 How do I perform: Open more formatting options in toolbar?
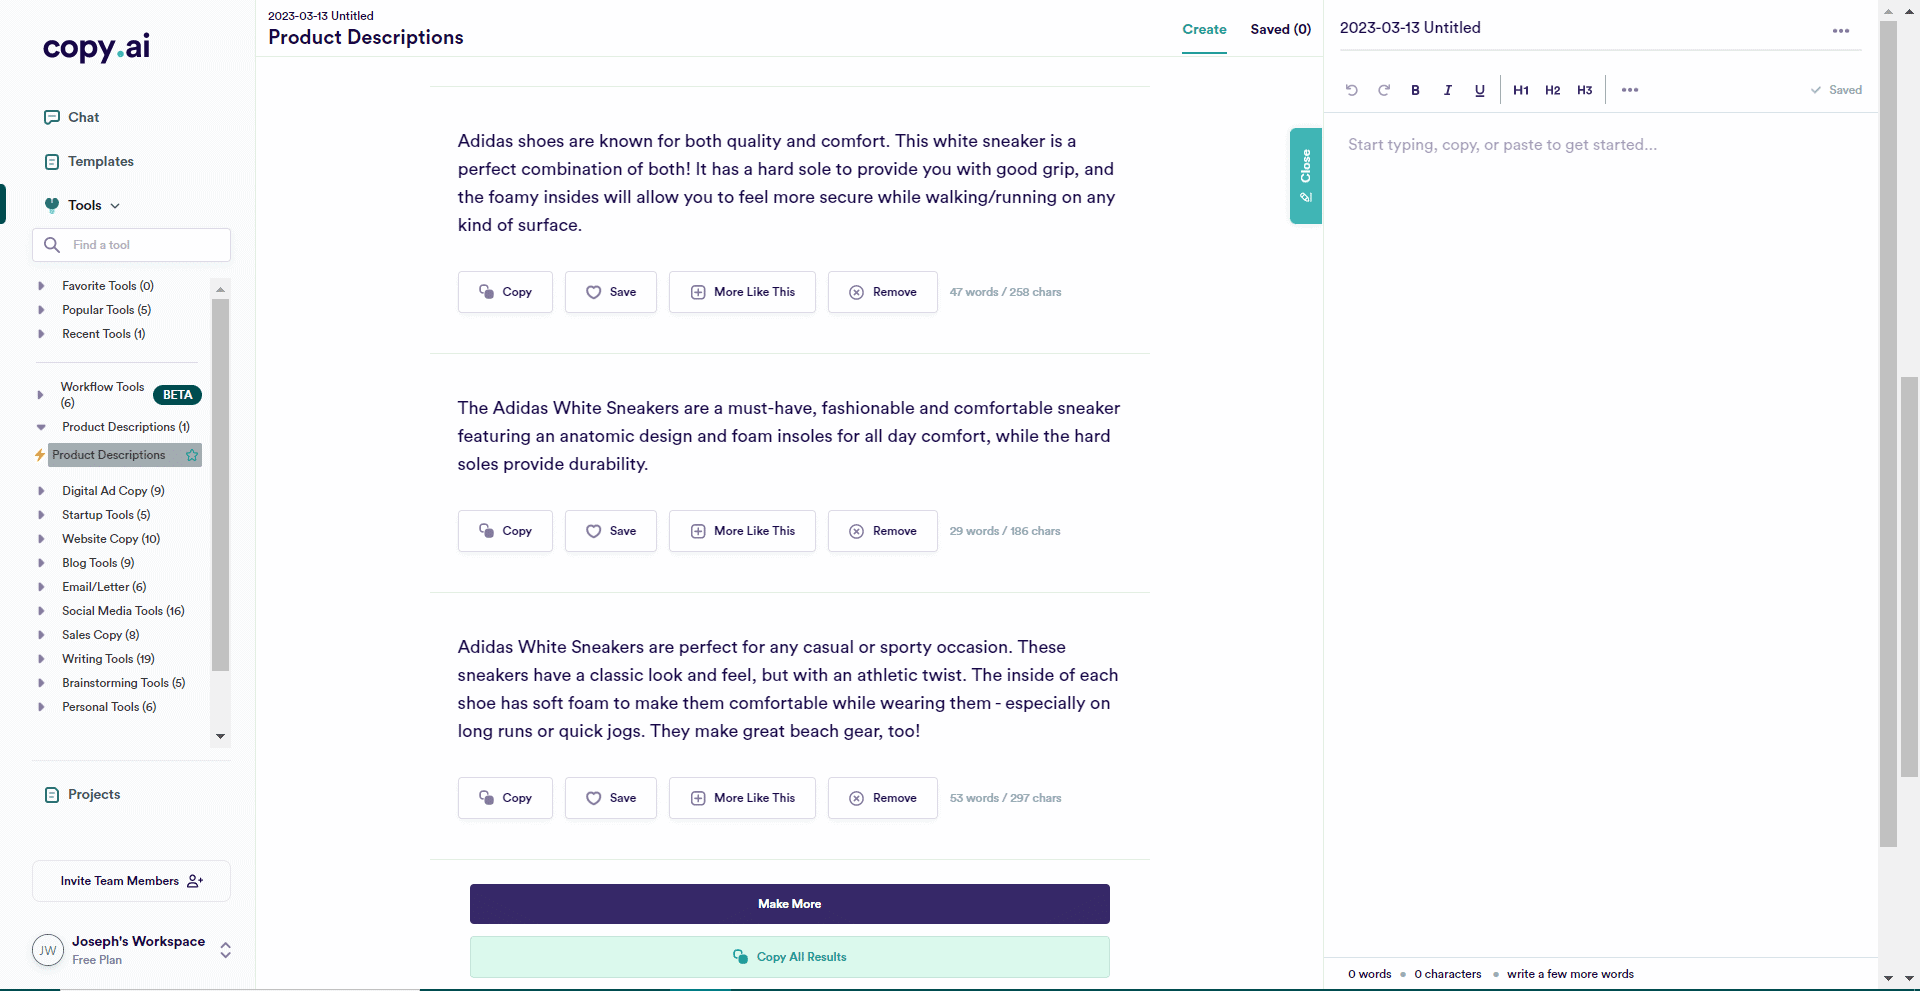tap(1629, 90)
